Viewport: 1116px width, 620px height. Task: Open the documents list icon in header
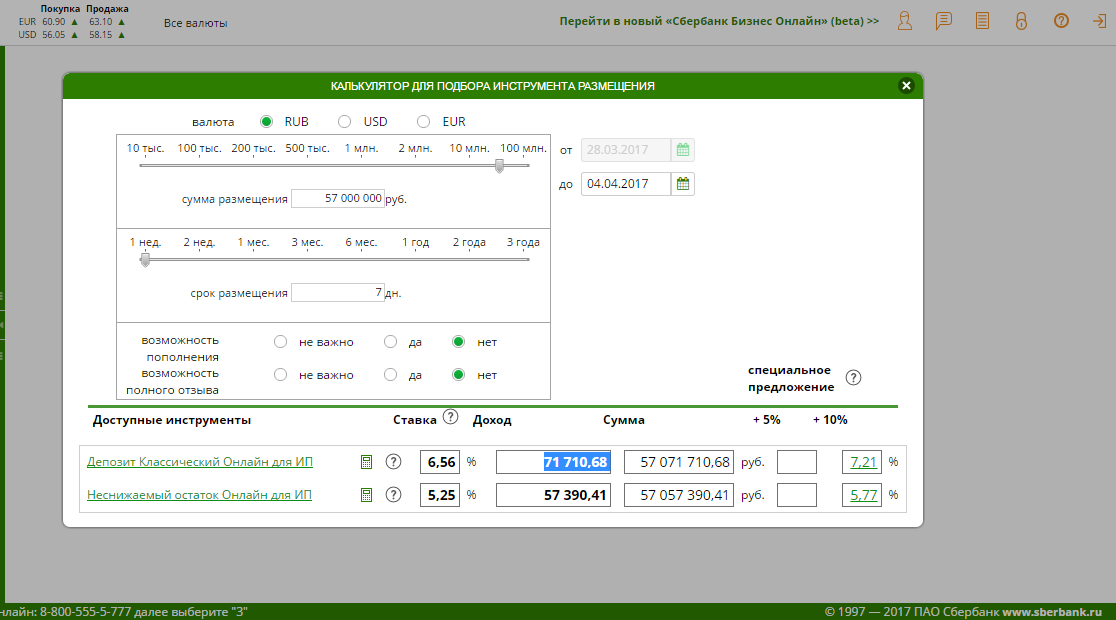tap(982, 21)
